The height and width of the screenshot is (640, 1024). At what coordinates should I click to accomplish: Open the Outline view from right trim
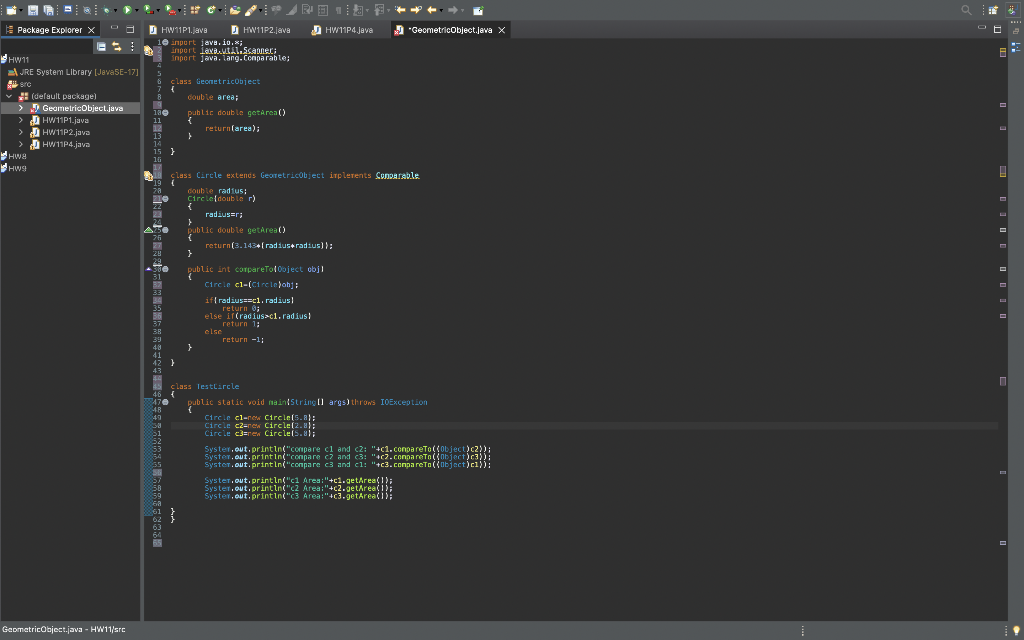(x=1016, y=47)
